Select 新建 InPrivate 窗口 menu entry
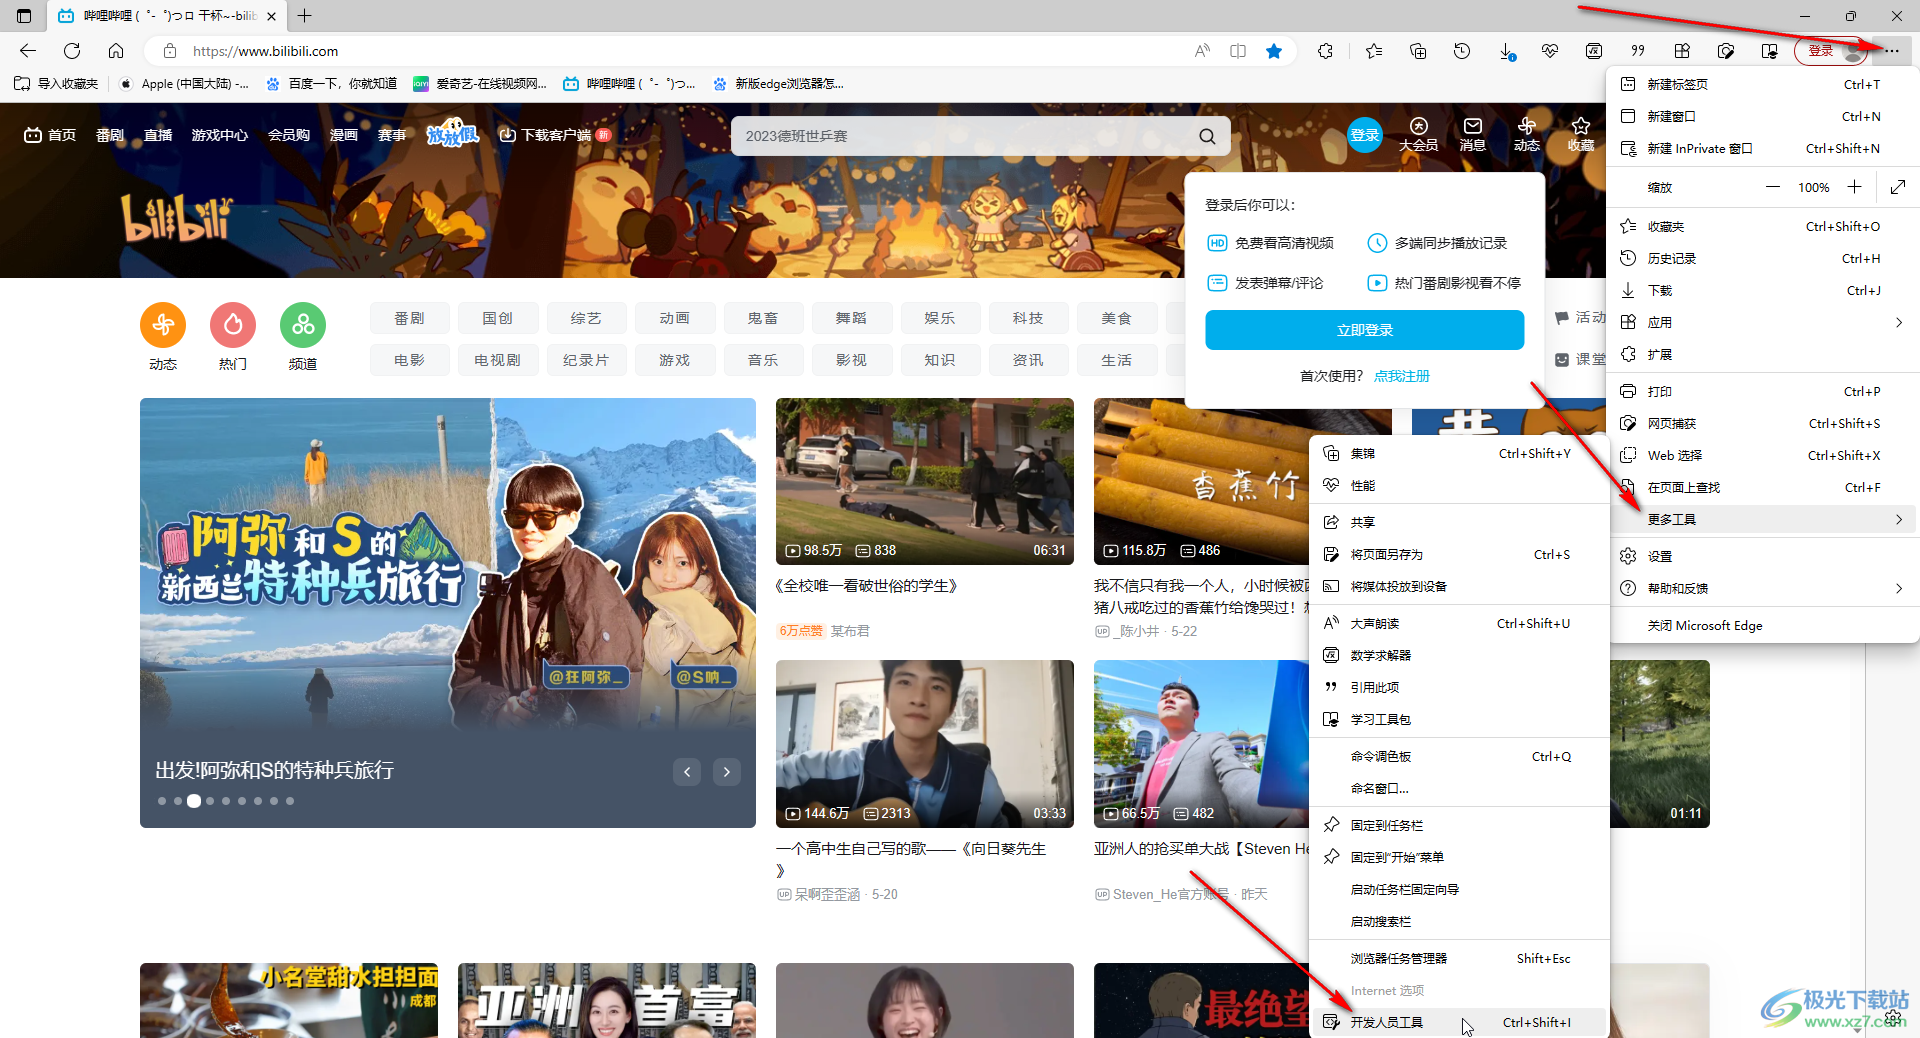The width and height of the screenshot is (1920, 1038). tap(1764, 148)
